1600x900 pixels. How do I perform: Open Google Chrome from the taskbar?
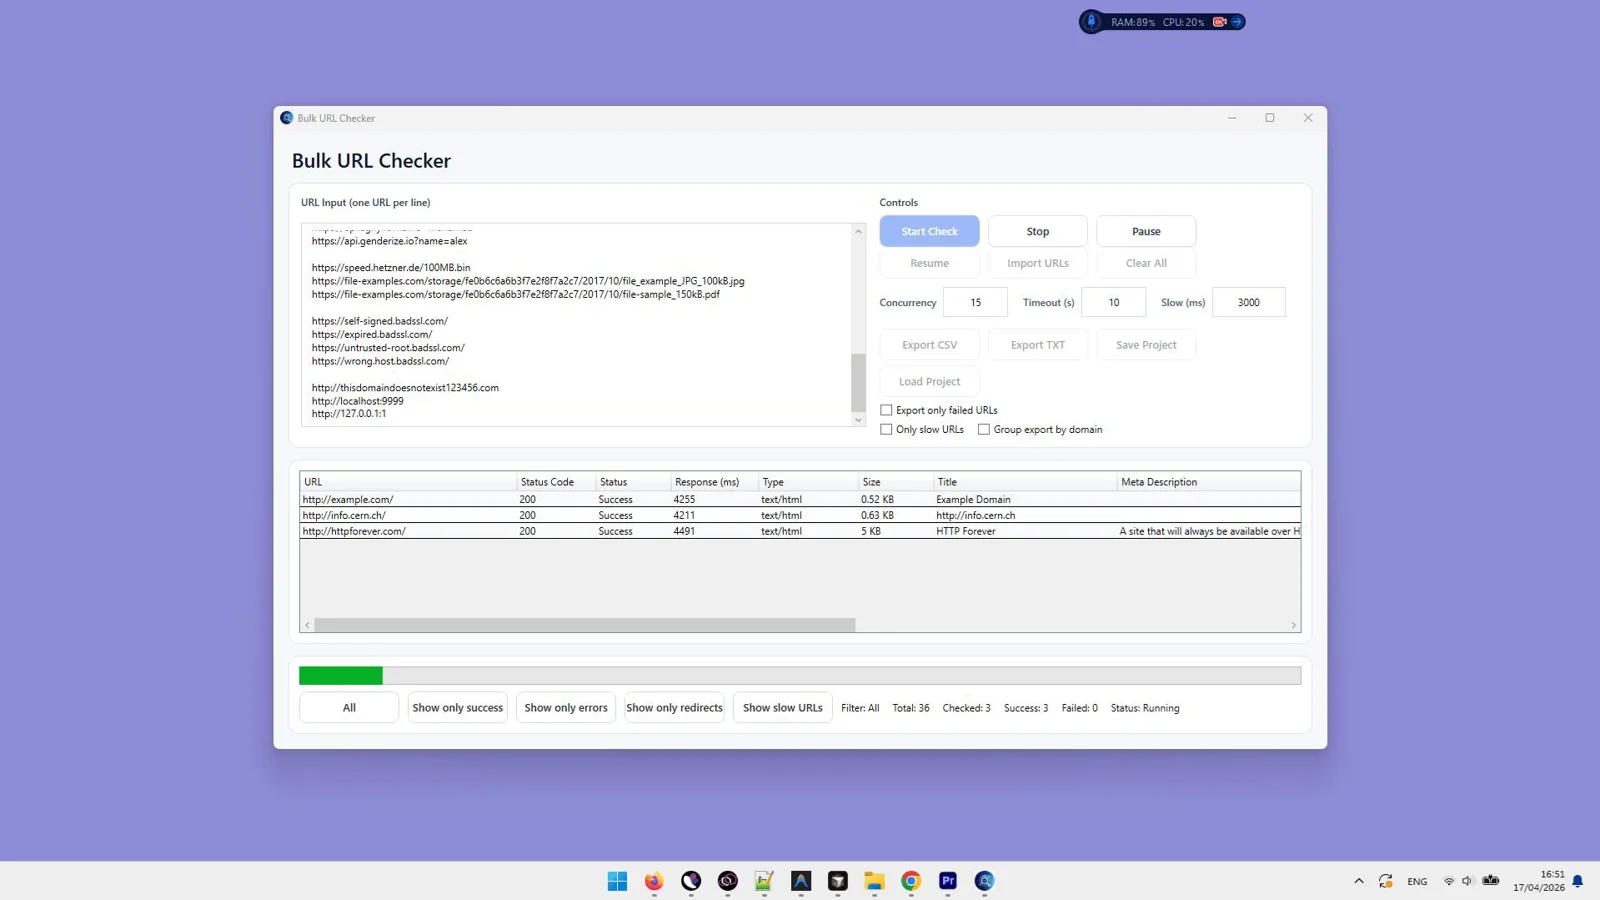pyautogui.click(x=911, y=881)
